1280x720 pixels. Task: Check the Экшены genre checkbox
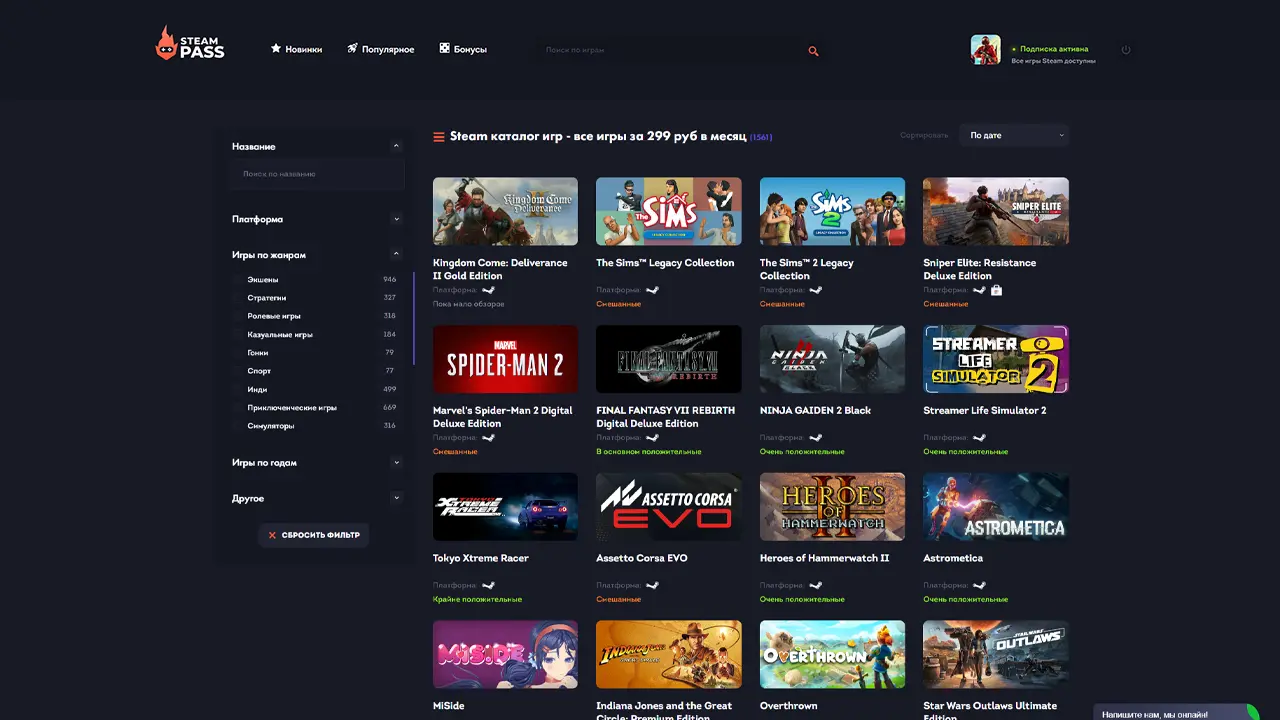238,280
